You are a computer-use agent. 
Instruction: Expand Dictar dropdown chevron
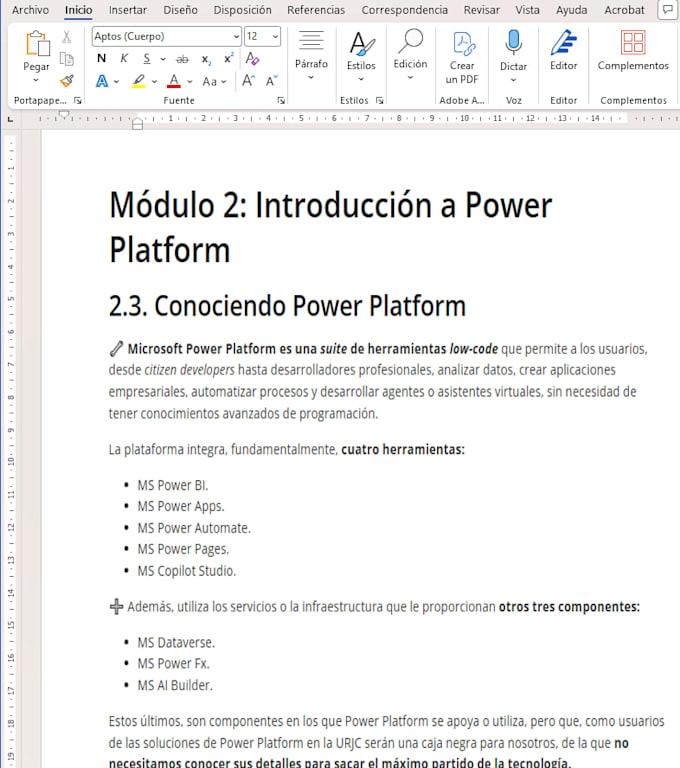(x=513, y=80)
